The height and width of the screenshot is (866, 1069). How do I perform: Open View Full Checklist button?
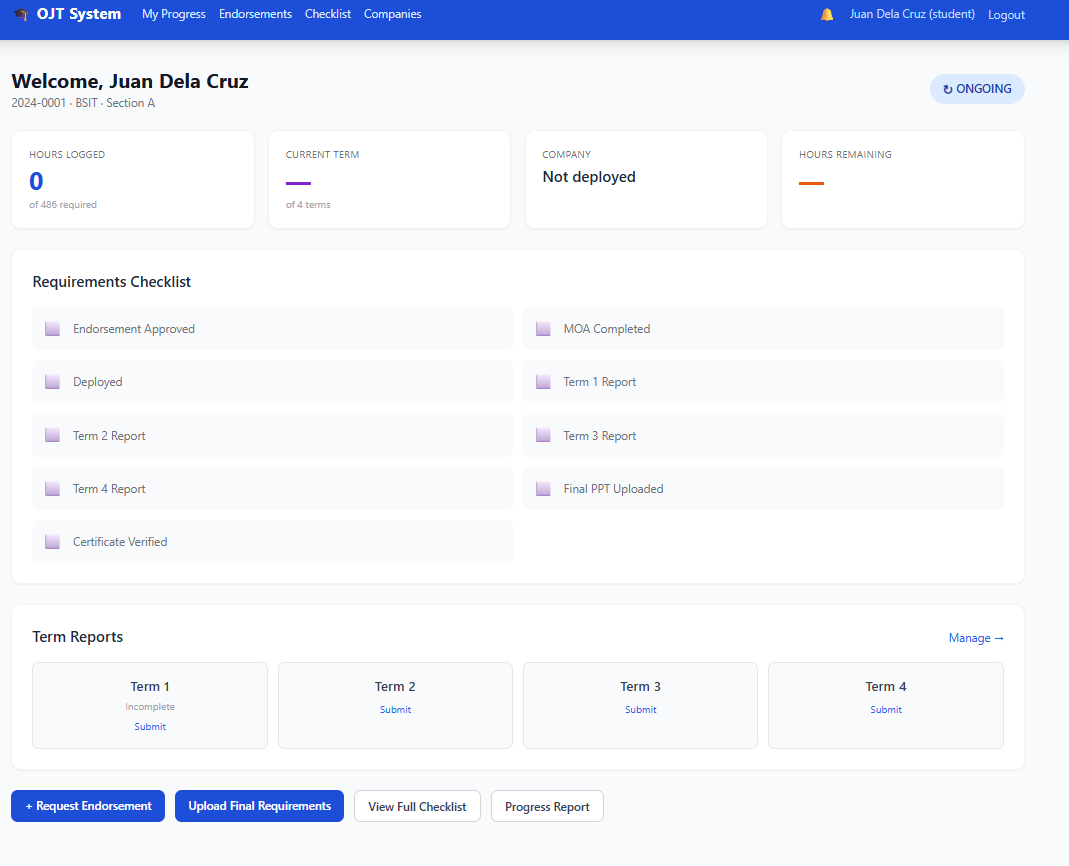417,807
